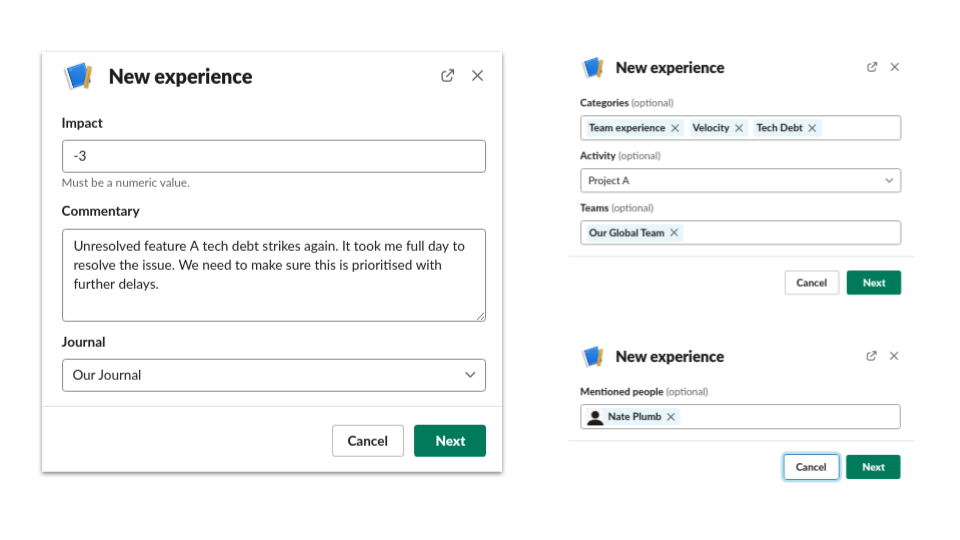Click Cancel in the Mentioned people dialog

click(811, 467)
